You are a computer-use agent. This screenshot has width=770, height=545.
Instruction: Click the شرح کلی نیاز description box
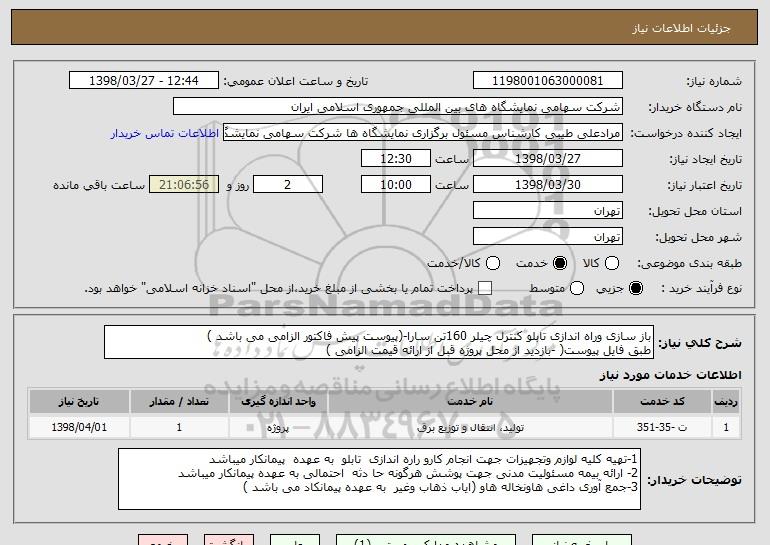pos(379,342)
